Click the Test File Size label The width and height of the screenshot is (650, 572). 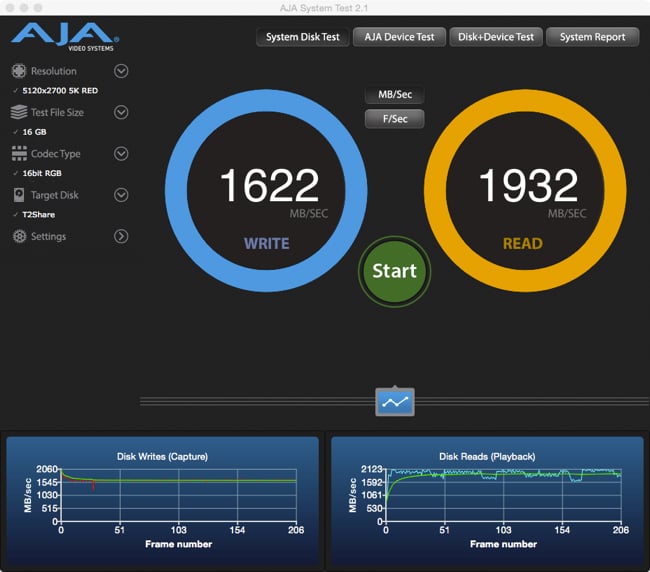57,112
